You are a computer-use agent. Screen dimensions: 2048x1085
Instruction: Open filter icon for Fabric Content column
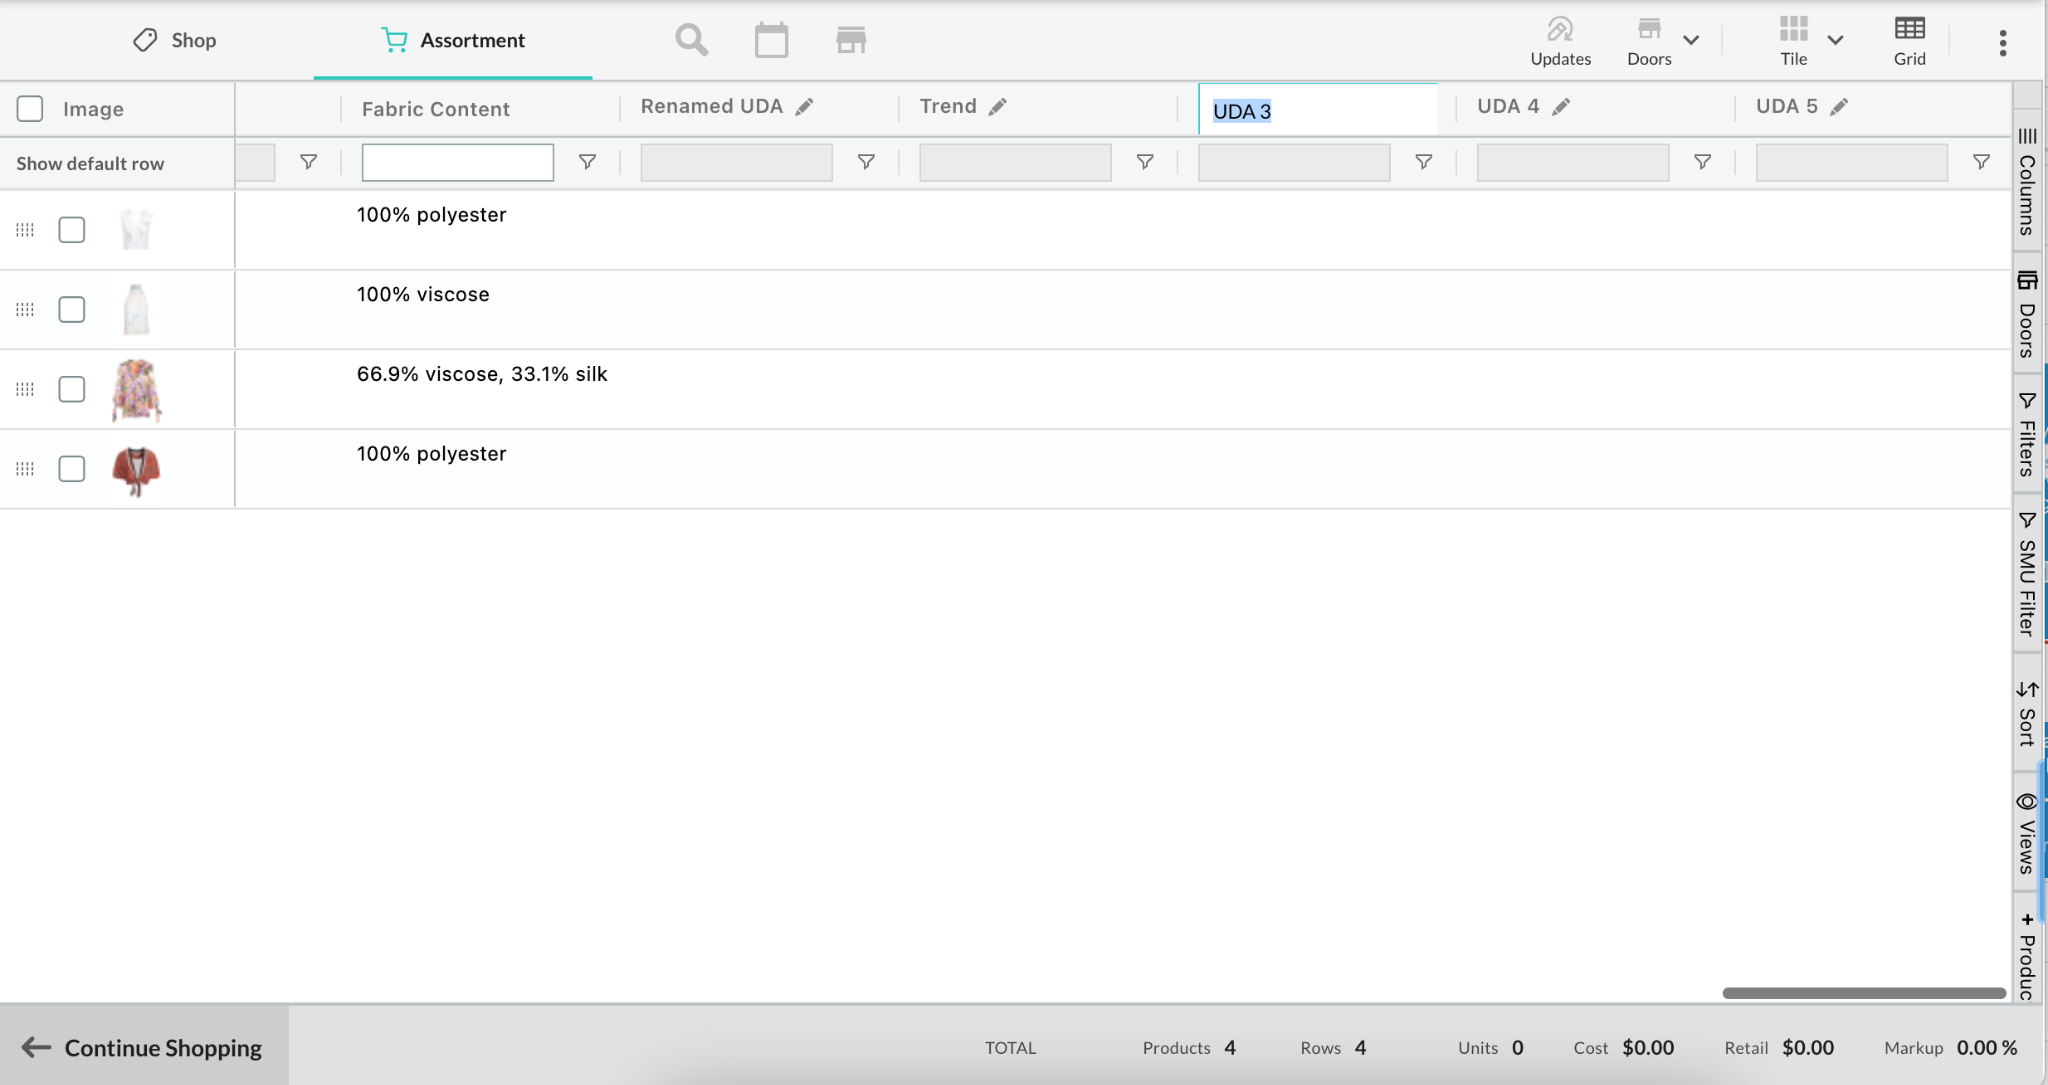coord(587,162)
